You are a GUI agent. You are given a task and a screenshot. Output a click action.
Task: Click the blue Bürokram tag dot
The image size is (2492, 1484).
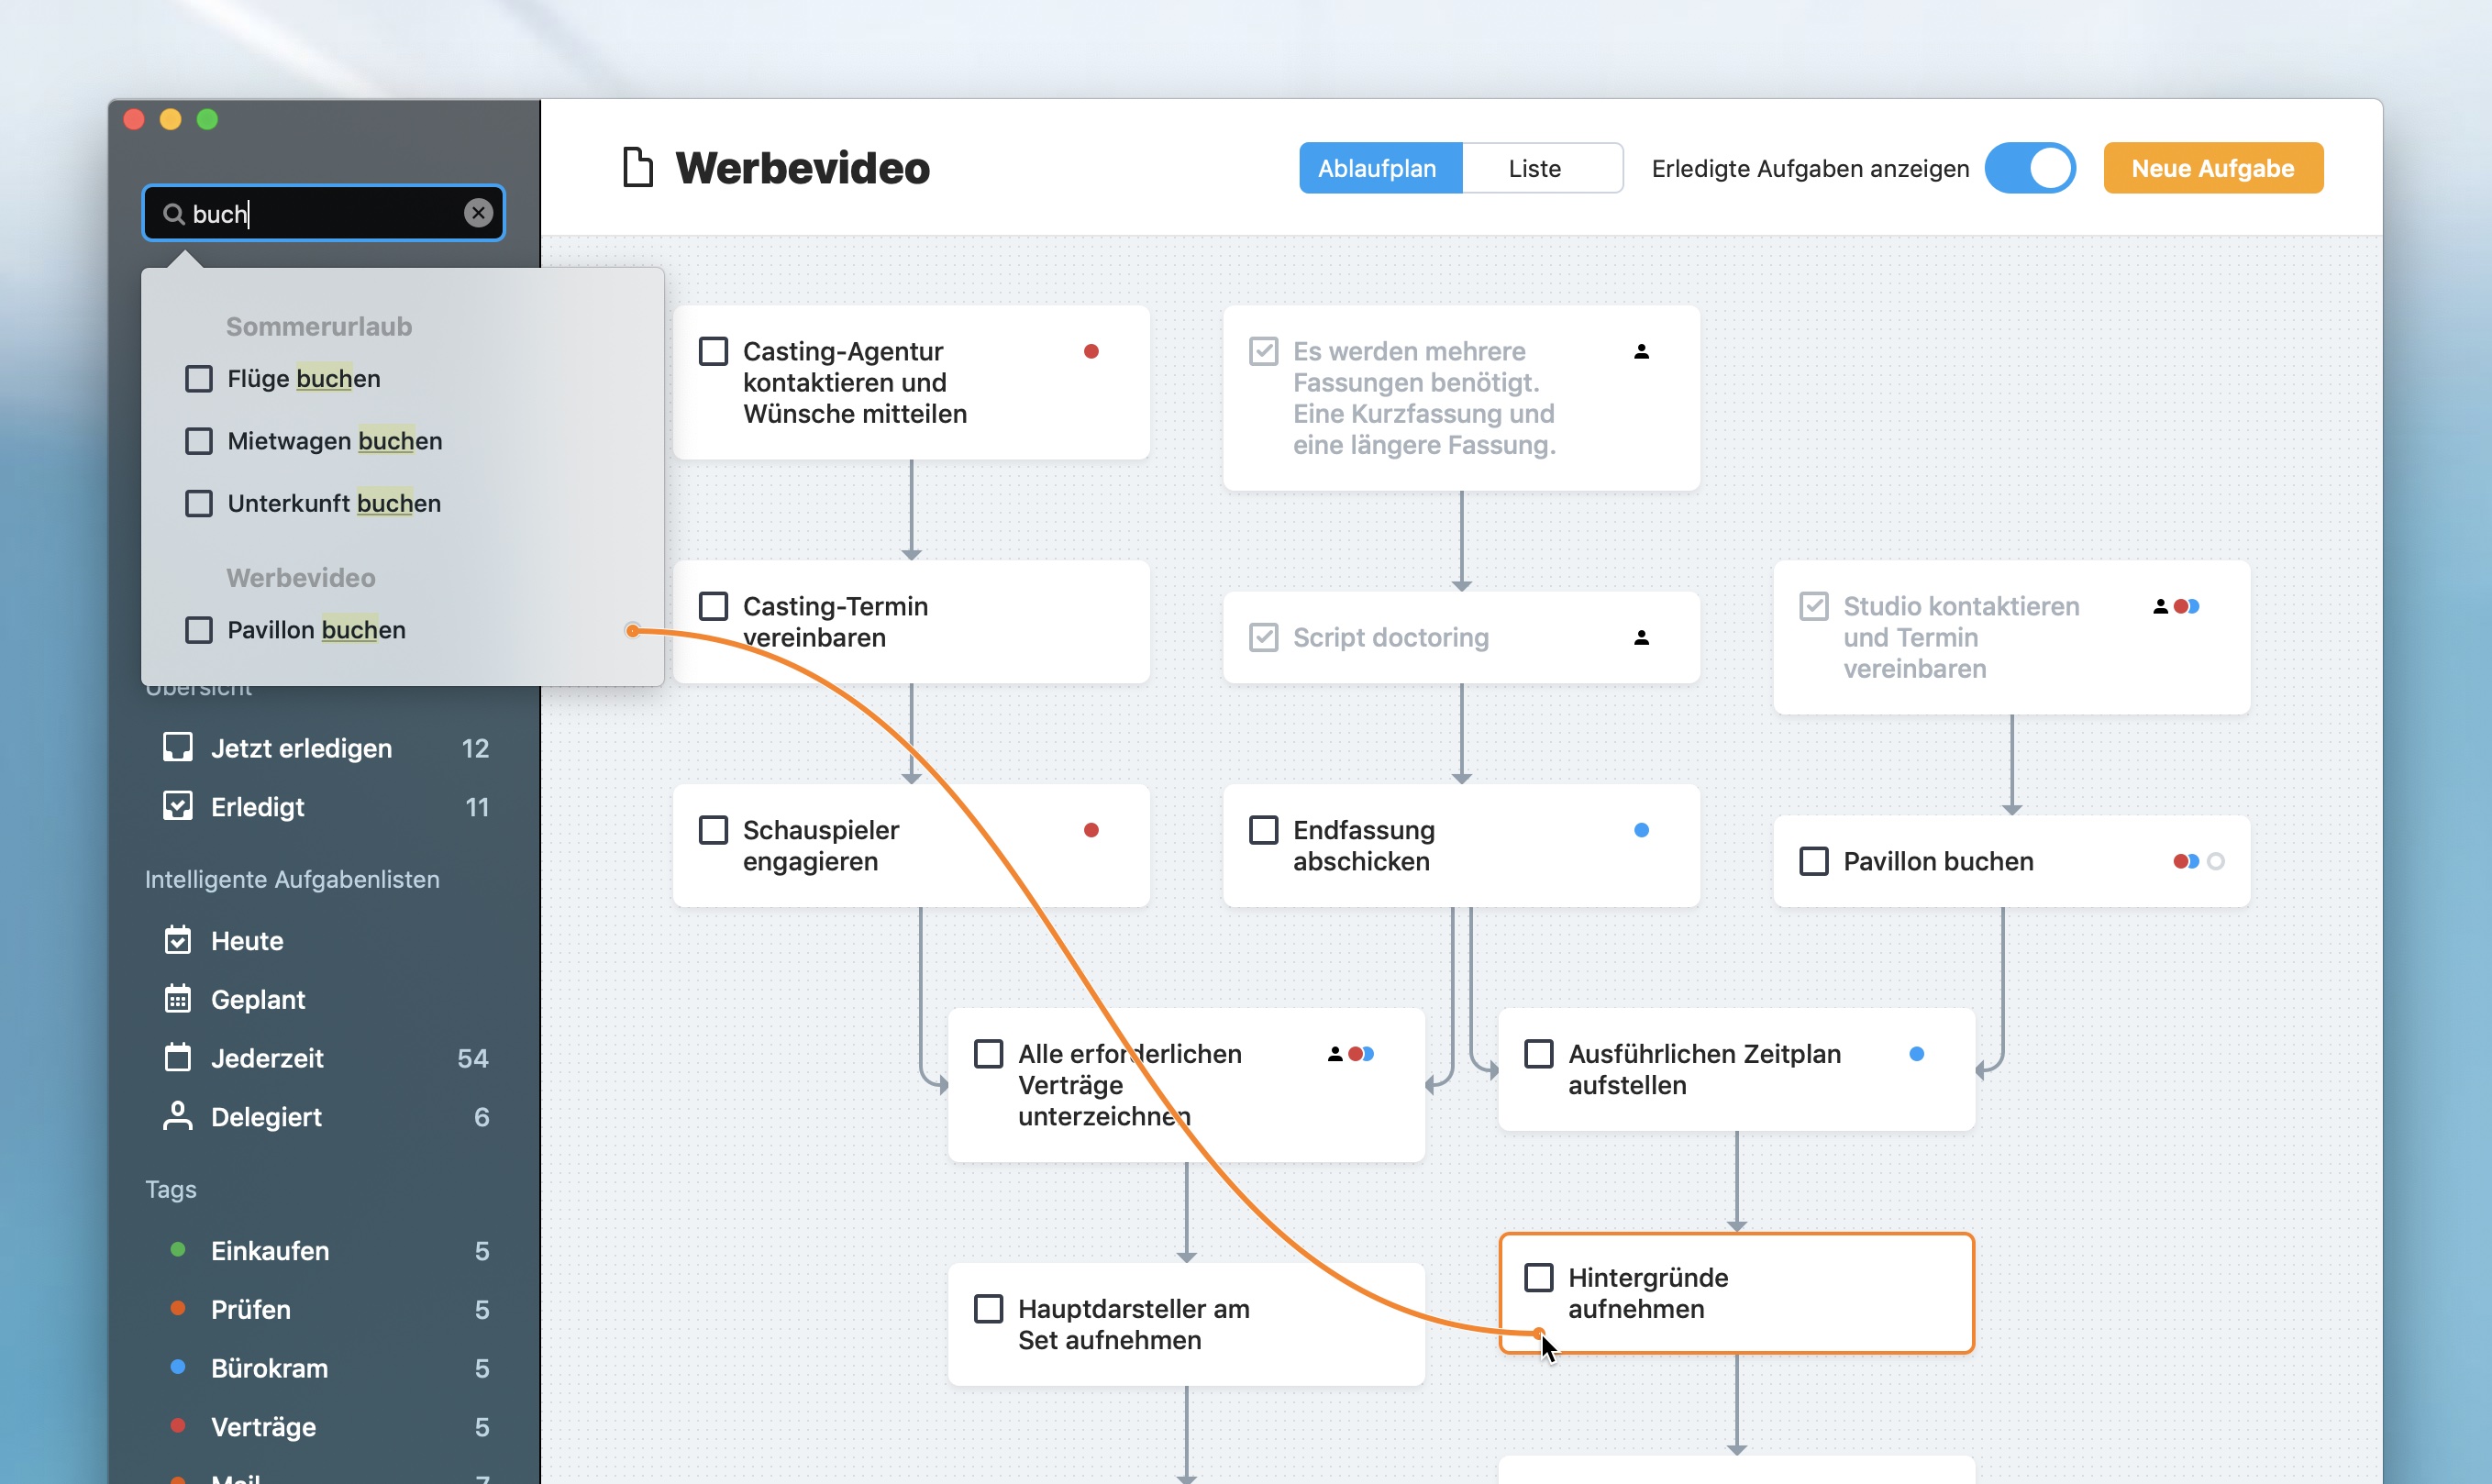click(177, 1366)
